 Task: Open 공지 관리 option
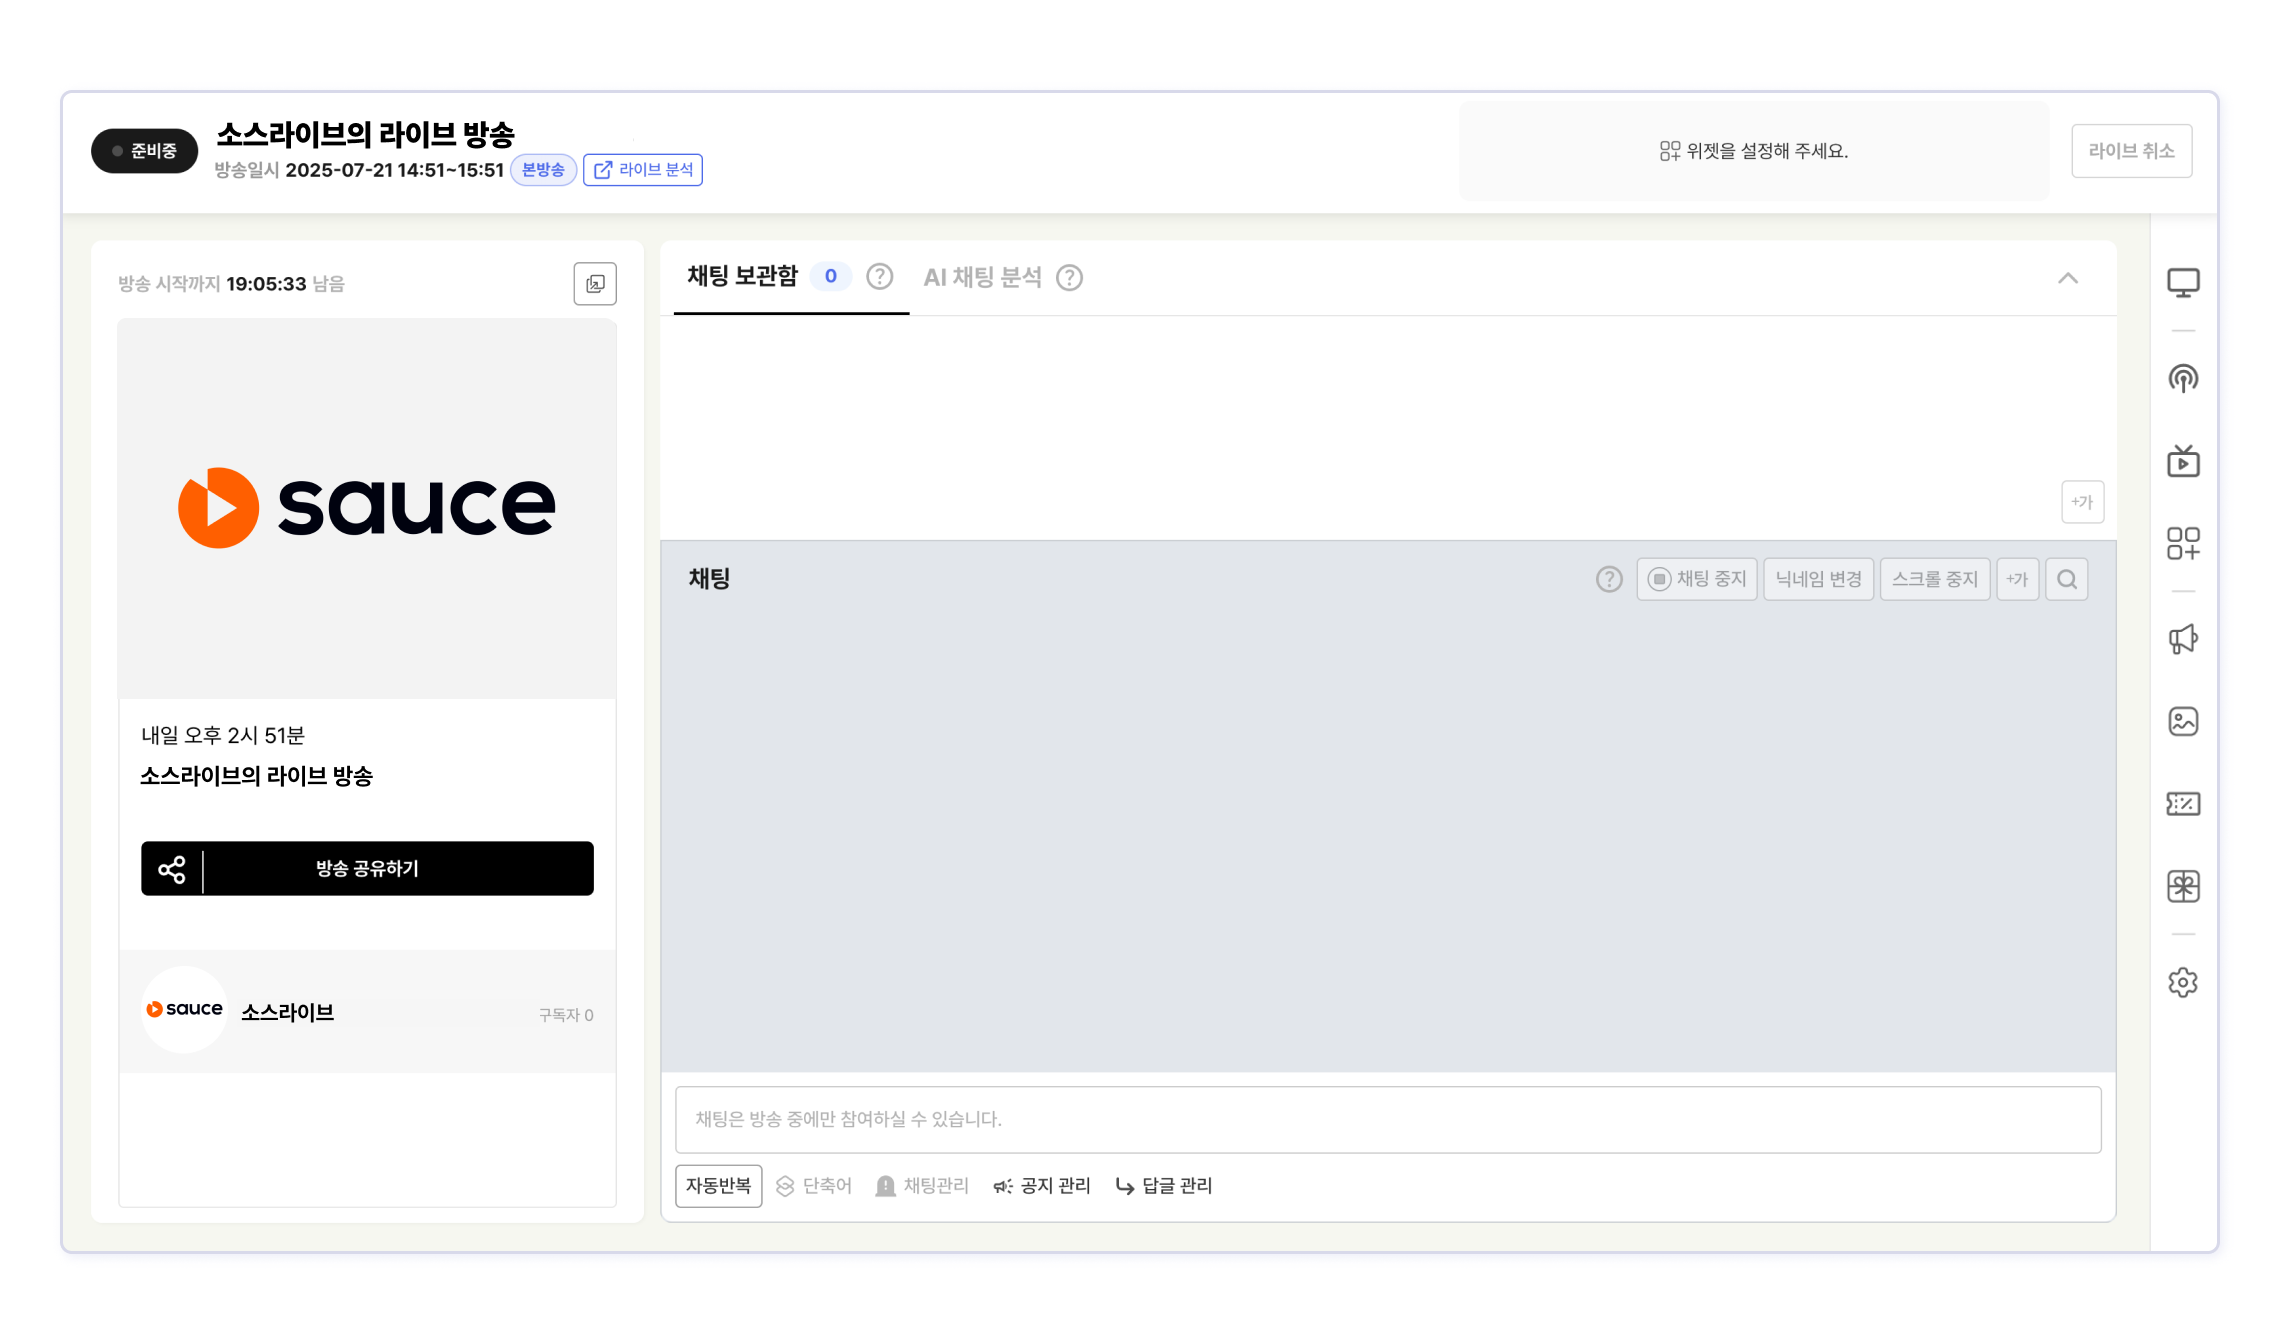[x=1042, y=1186]
